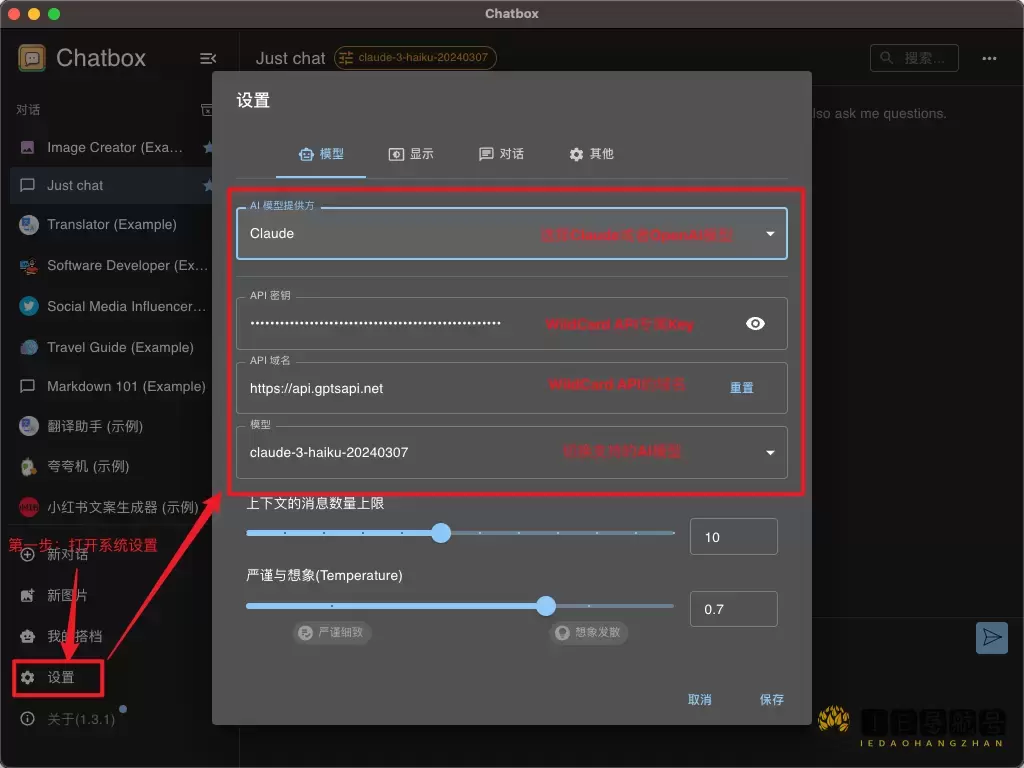Open 小红书文案生成器 (示例) conversation
The image size is (1024, 768).
(111, 507)
